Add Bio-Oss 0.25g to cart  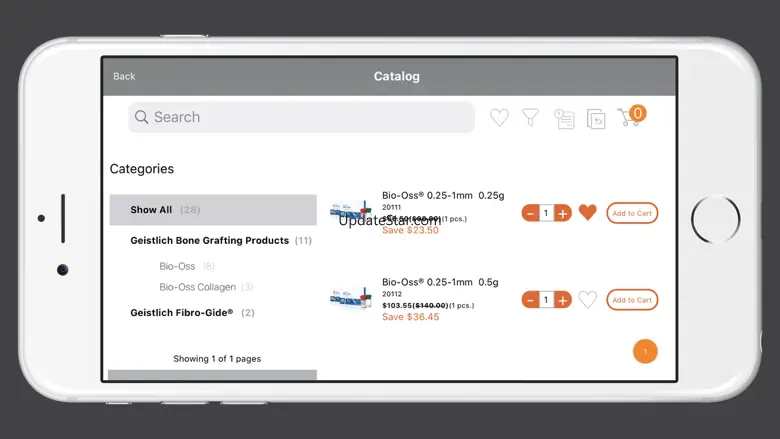(x=632, y=213)
